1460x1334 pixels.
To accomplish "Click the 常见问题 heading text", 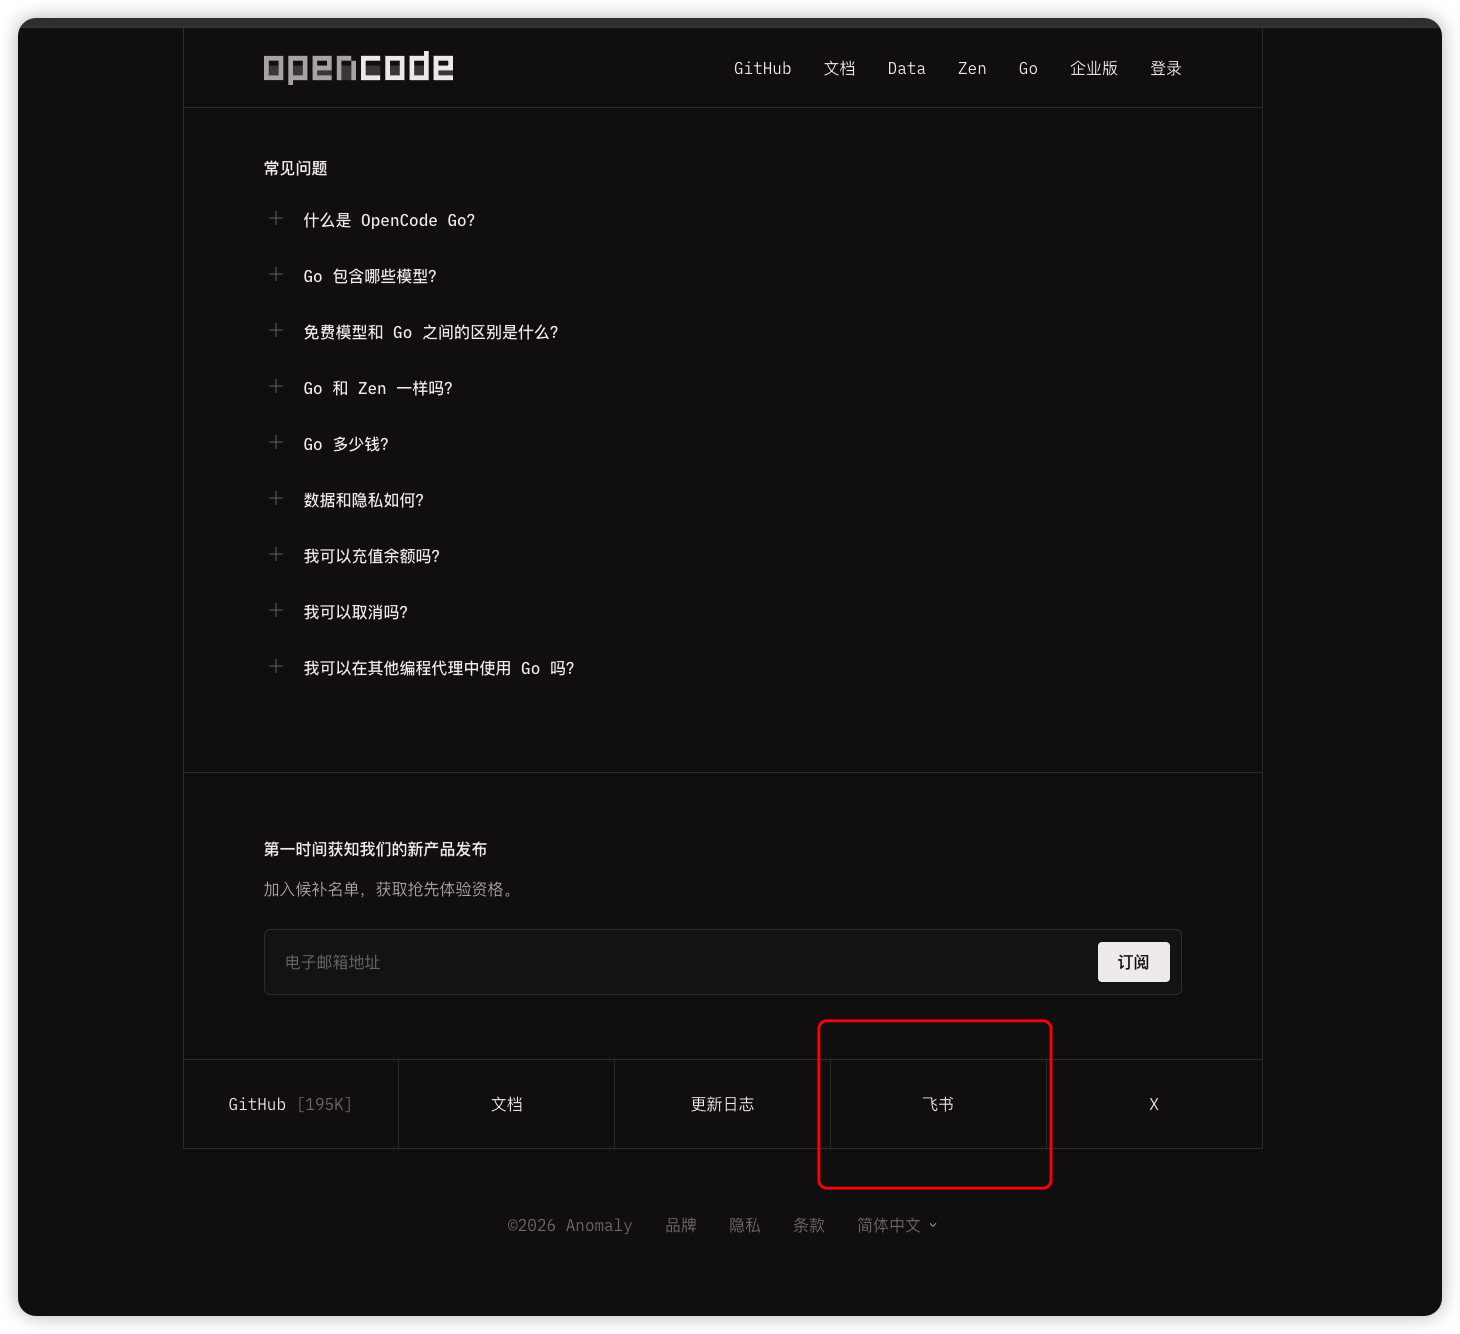I will pos(296,168).
